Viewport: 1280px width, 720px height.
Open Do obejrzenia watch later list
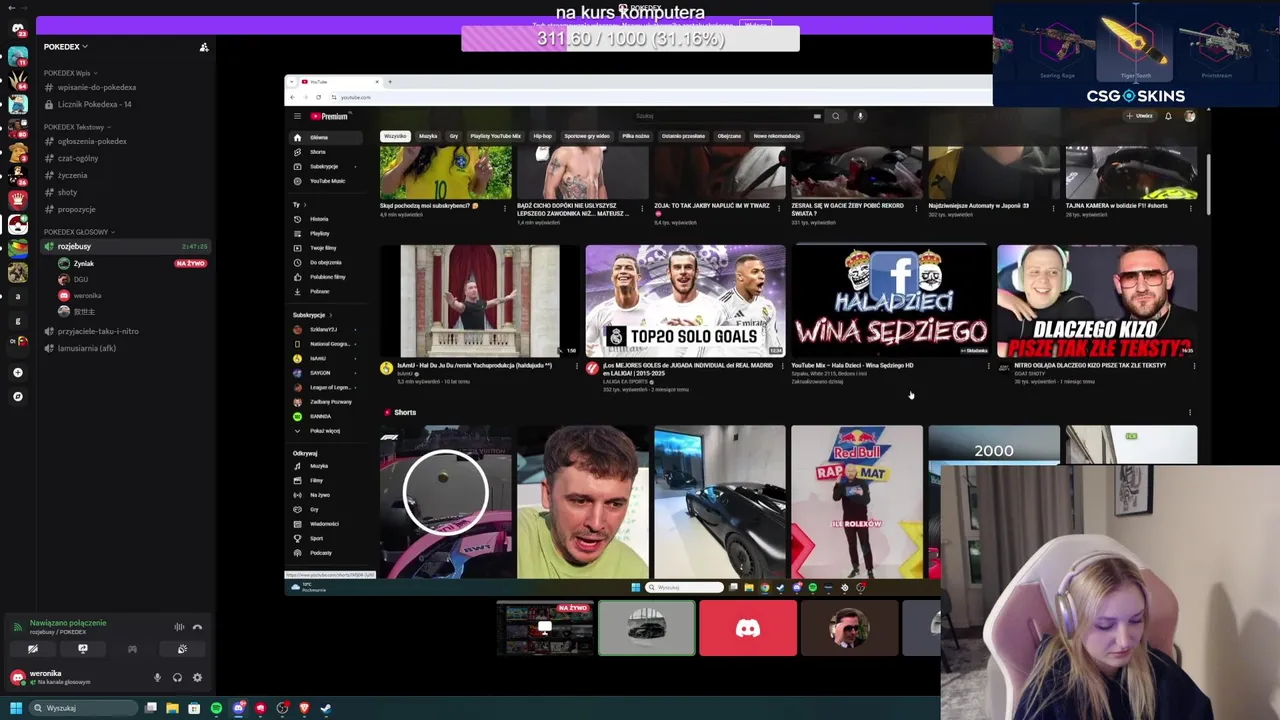pos(325,262)
